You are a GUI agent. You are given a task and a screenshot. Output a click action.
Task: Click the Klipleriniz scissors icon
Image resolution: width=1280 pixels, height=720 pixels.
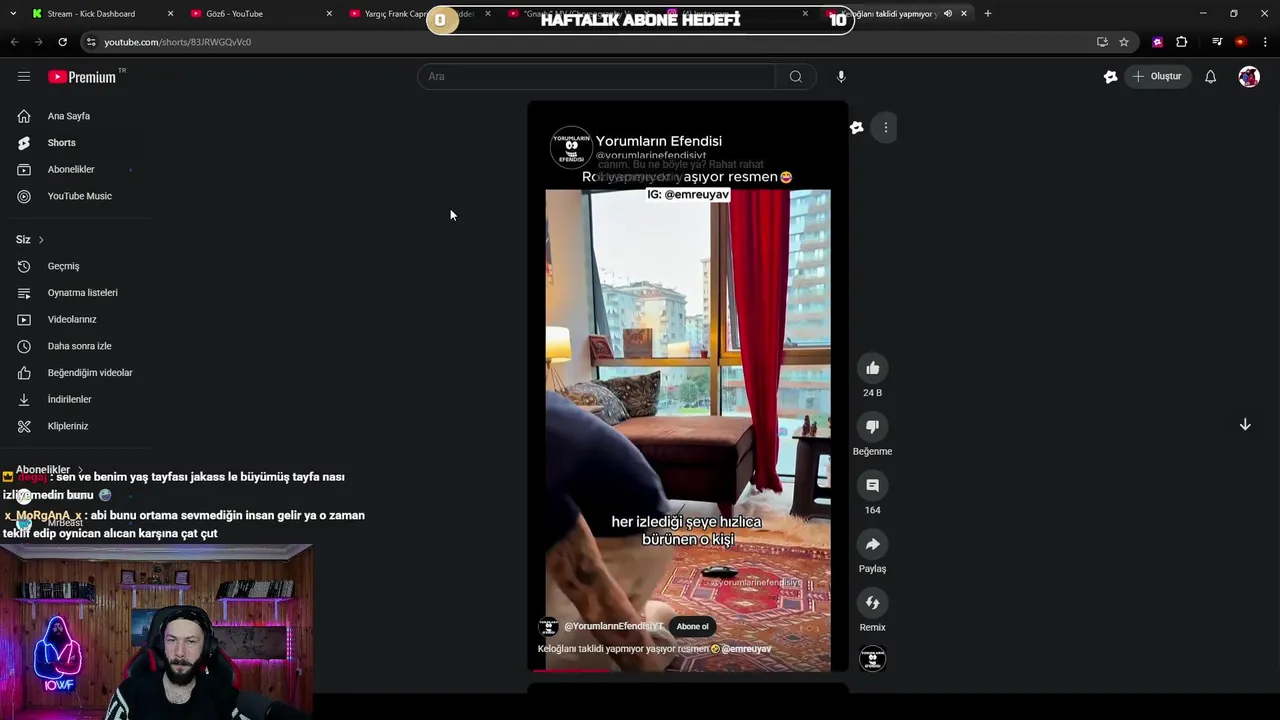[x=24, y=426]
